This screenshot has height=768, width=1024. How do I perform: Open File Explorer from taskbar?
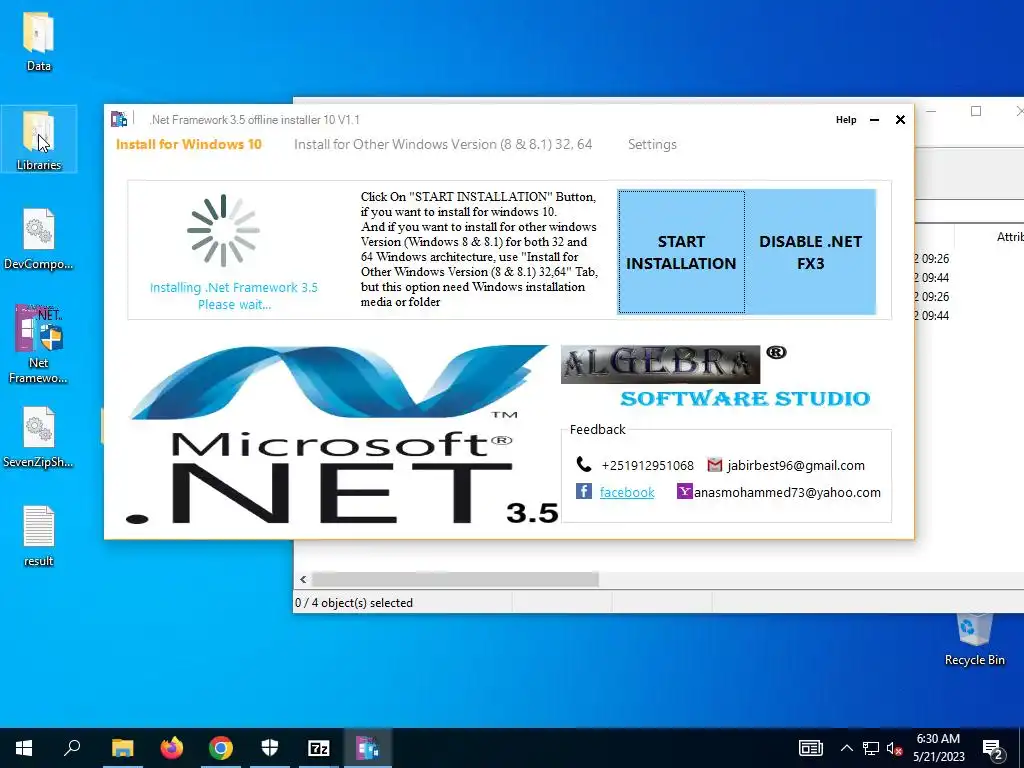(x=122, y=748)
